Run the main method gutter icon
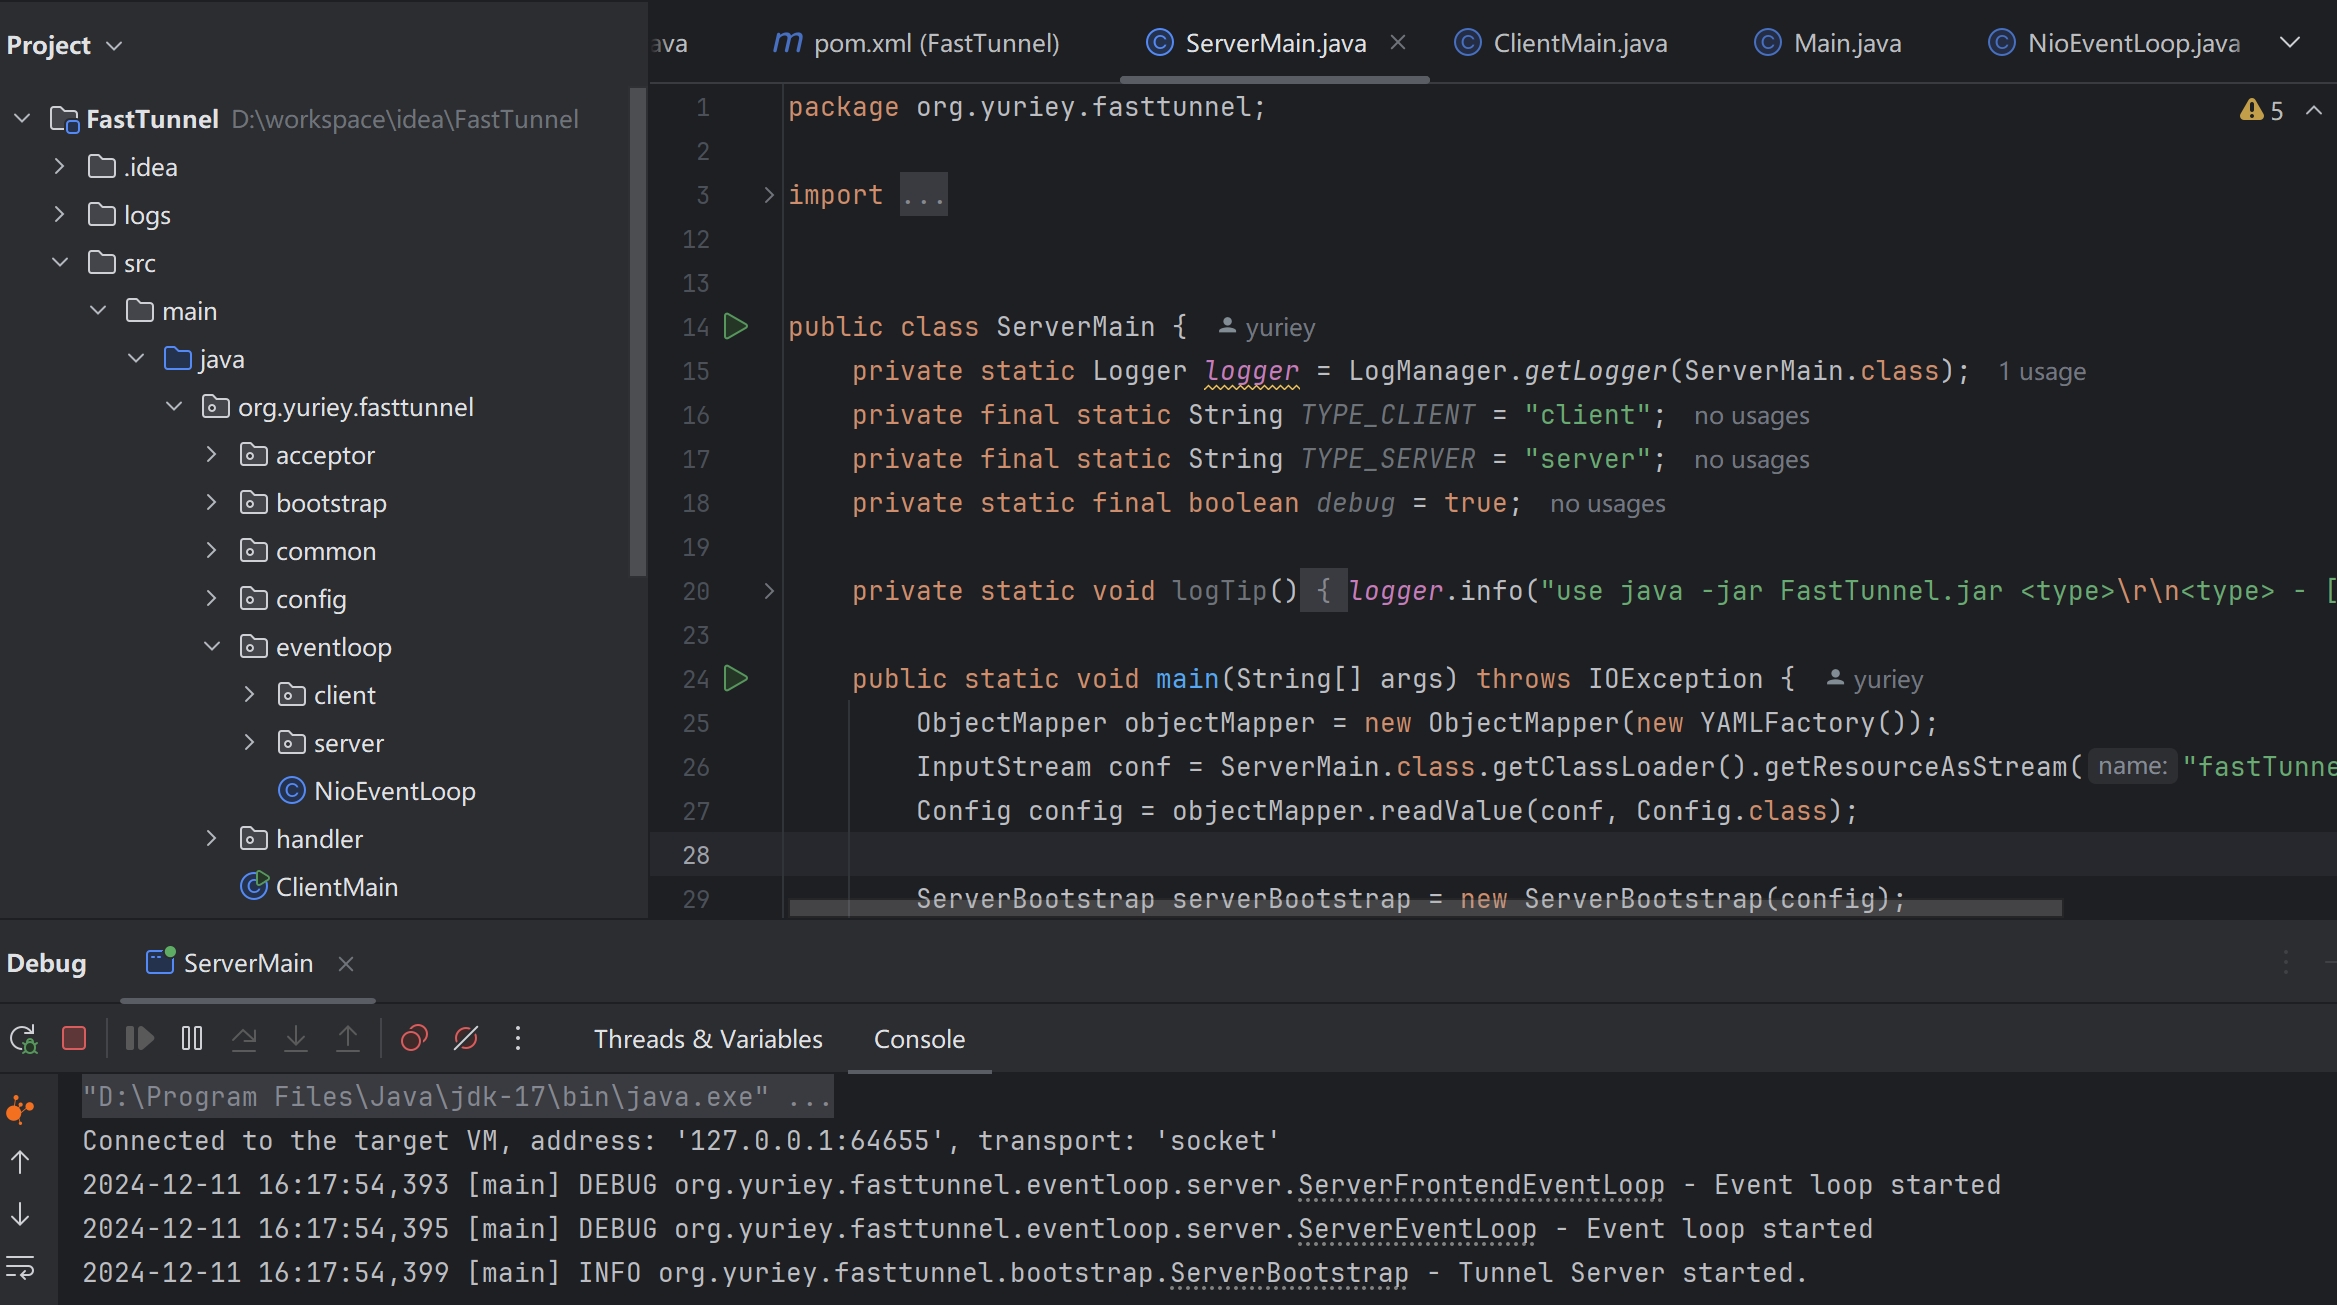2337x1305 pixels. 736,678
